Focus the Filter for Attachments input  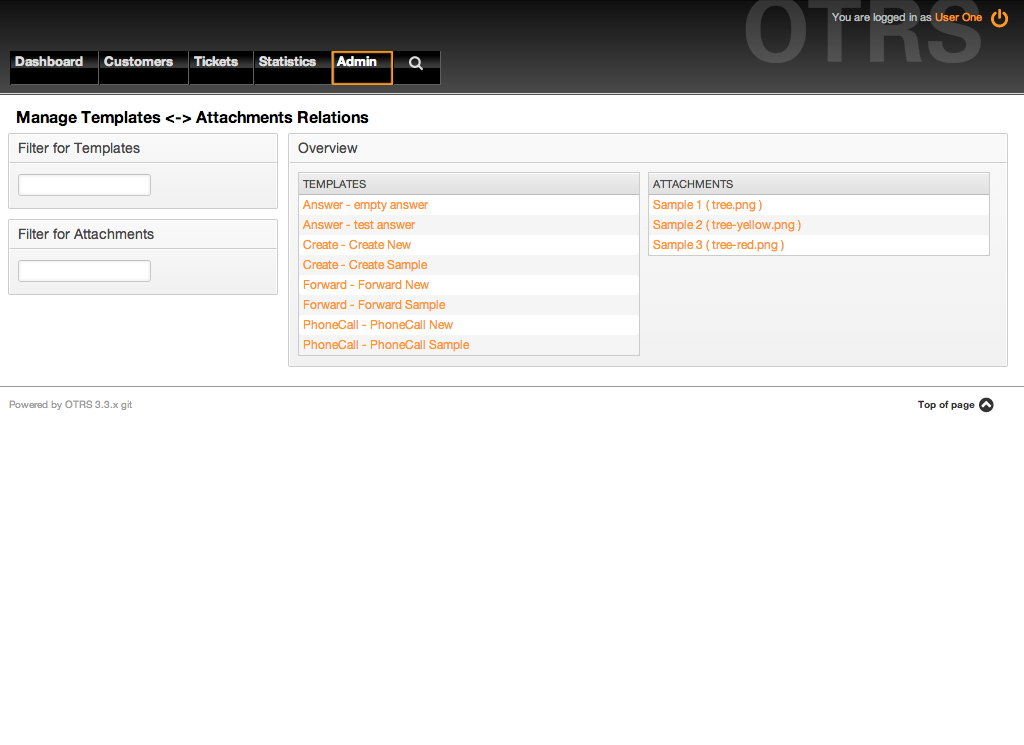(84, 271)
